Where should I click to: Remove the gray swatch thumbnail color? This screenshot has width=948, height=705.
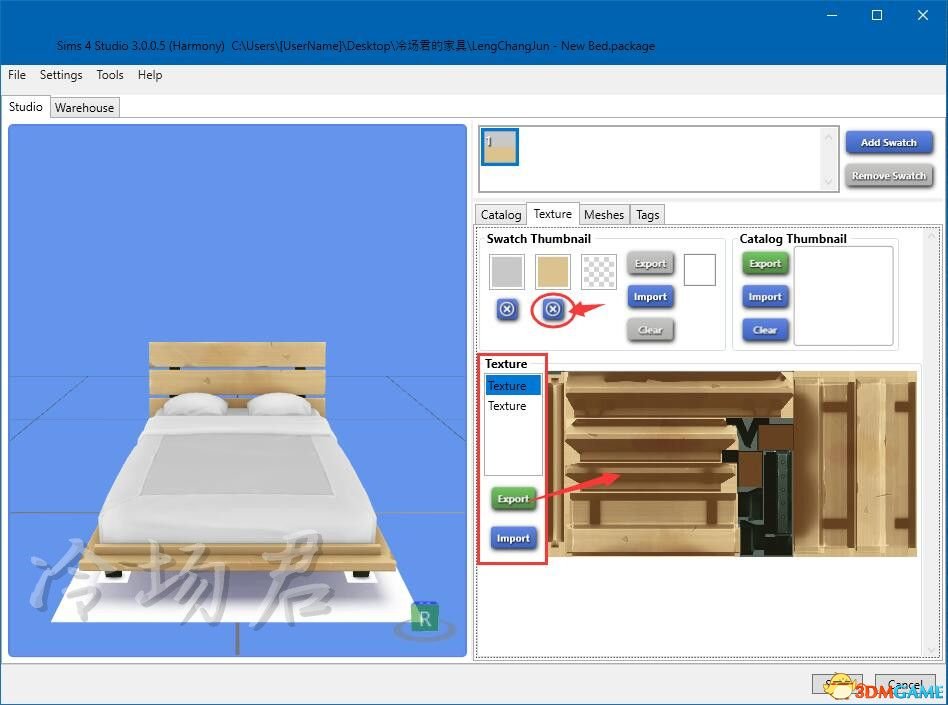tap(507, 310)
